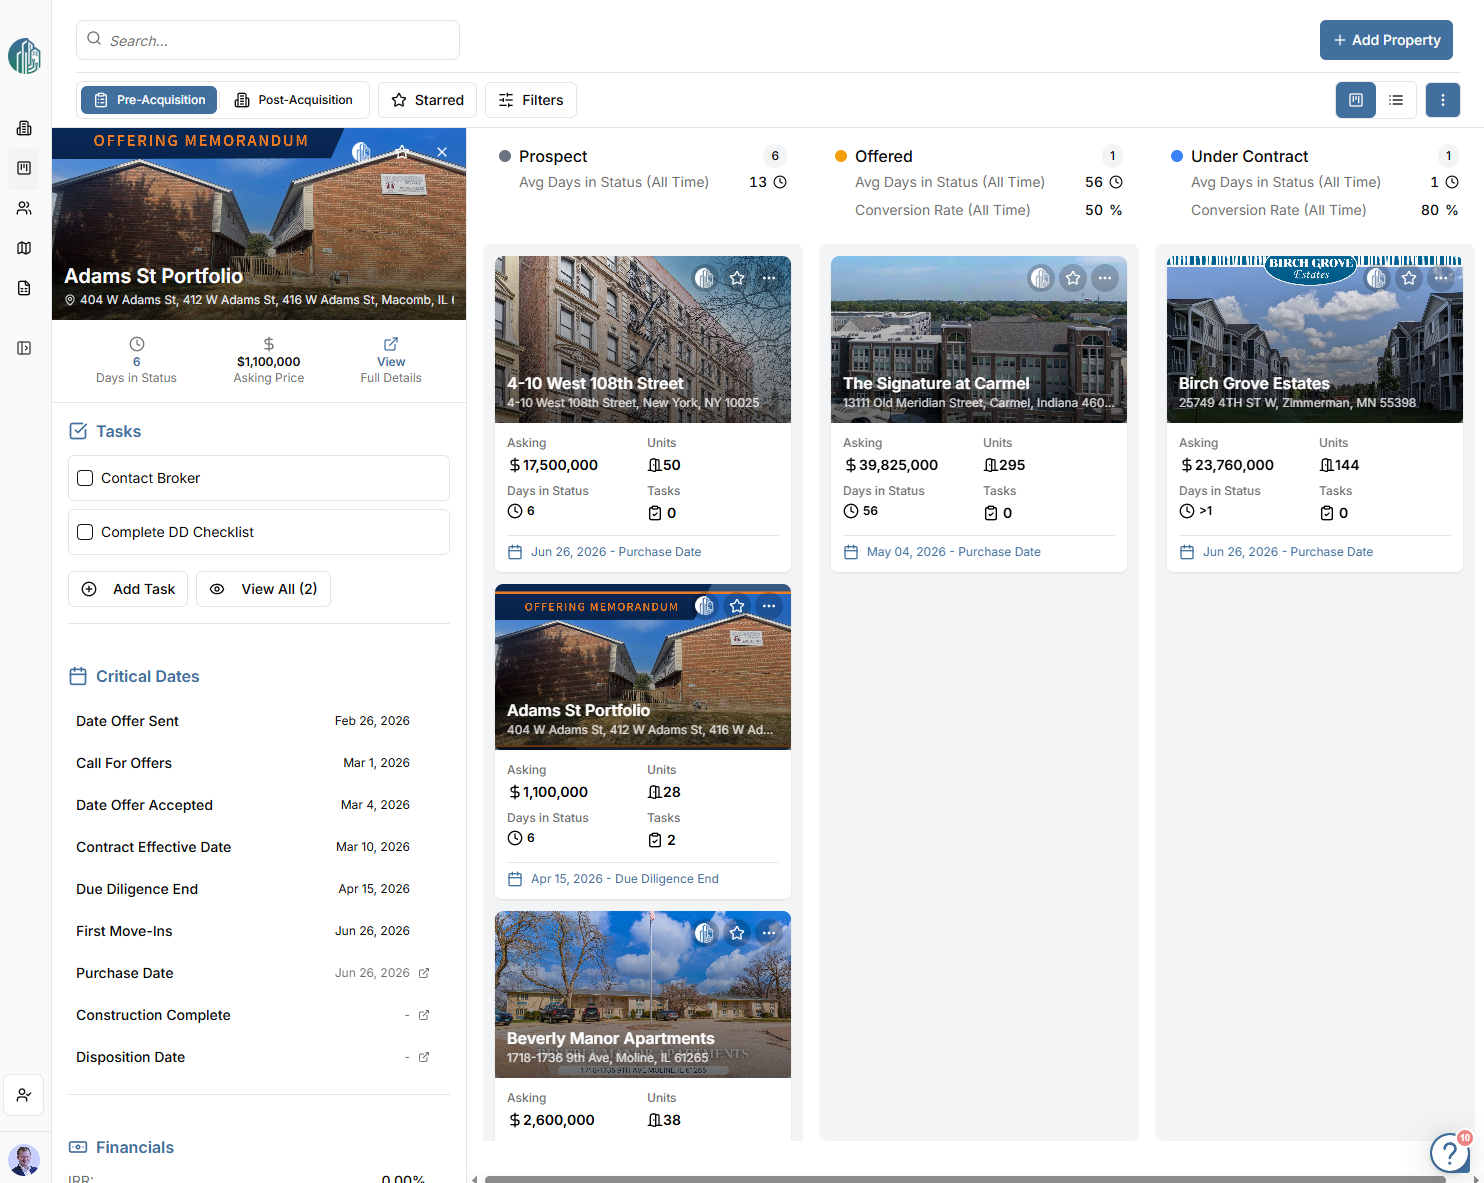Open the document icon in left sidebar
The width and height of the screenshot is (1484, 1183).
pos(24,288)
